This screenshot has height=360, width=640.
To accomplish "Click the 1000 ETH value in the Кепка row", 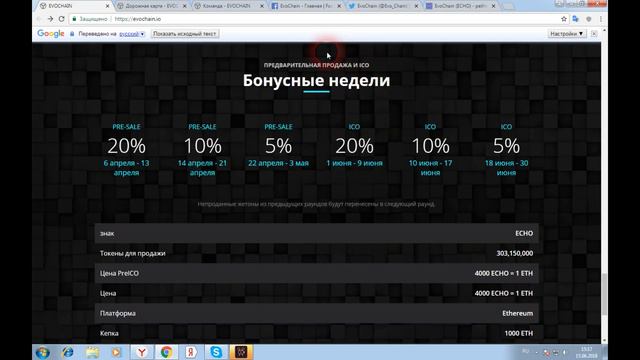I will point(519,333).
